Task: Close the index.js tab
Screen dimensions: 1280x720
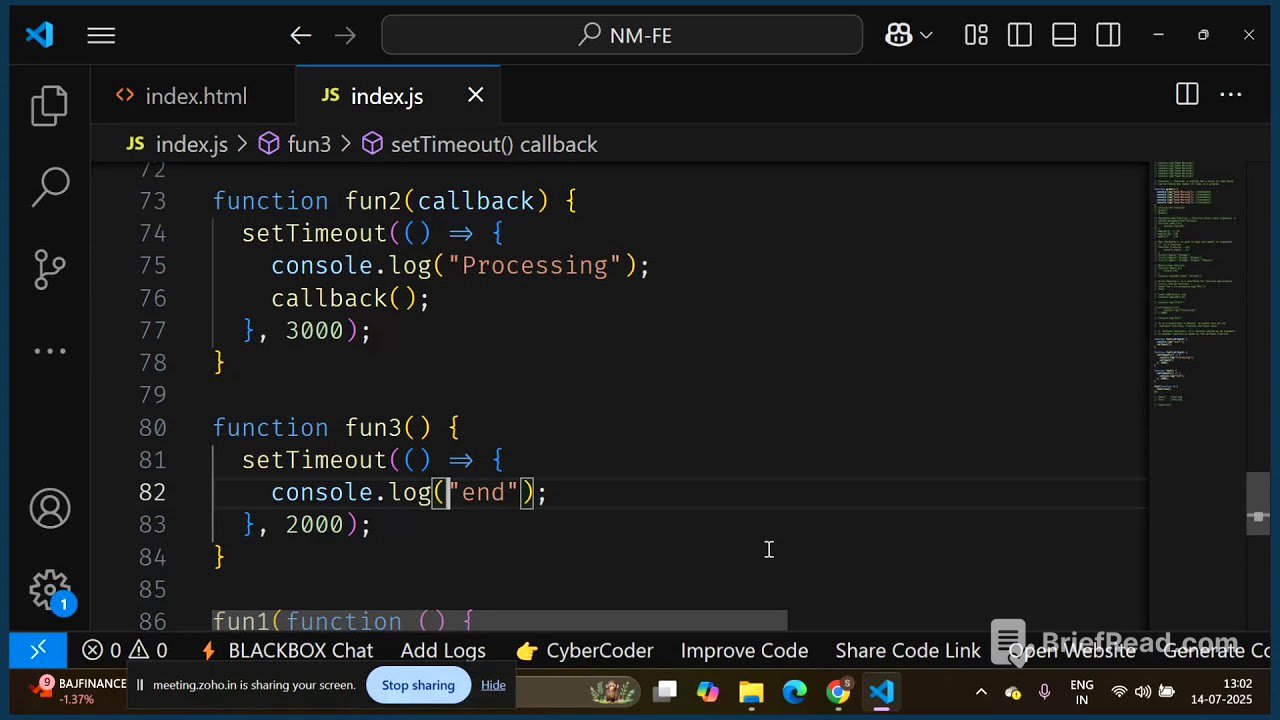Action: point(476,95)
